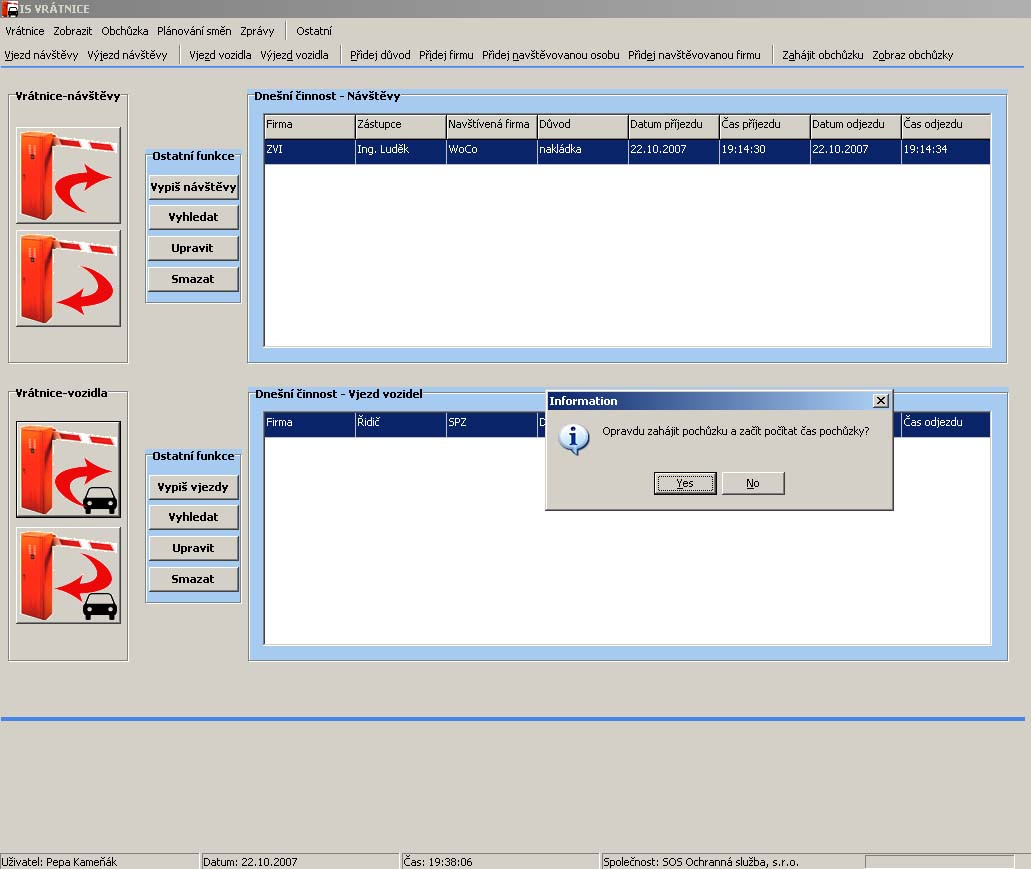Select Vjezd návštěvy toolbar item
Screen dimensions: 1031x869
click(41, 55)
